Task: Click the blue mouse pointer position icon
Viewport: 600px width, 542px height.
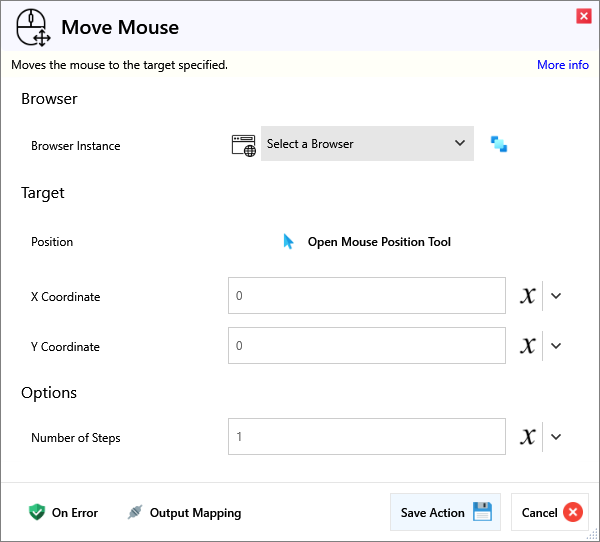Action: tap(288, 242)
